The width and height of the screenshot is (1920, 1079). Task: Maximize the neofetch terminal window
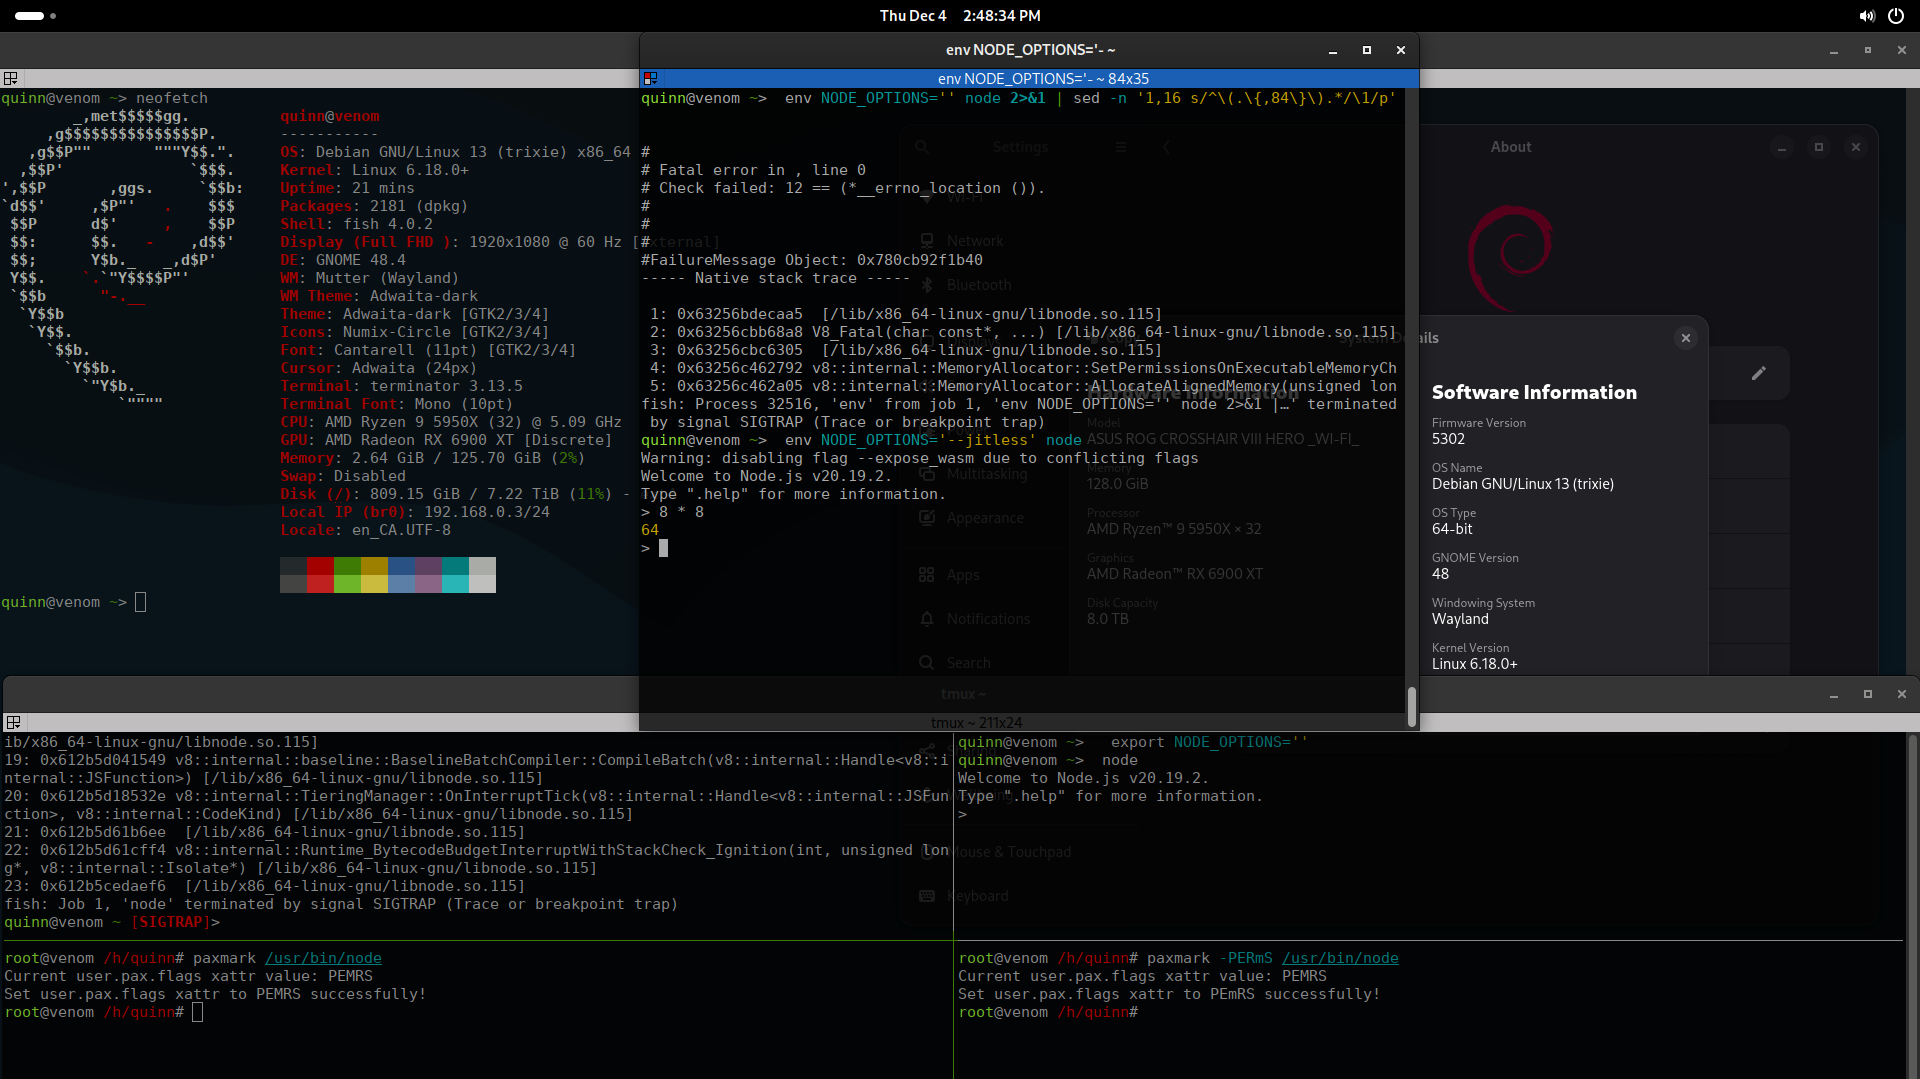pos(1868,50)
